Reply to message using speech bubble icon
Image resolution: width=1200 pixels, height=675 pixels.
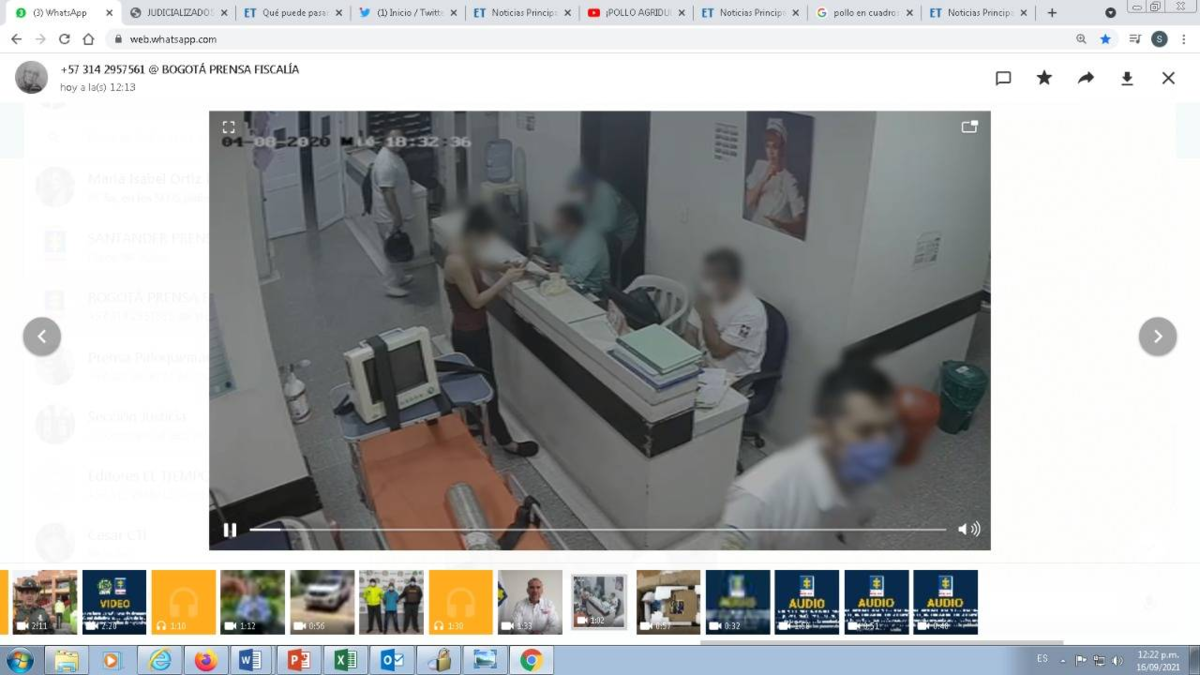1003,78
